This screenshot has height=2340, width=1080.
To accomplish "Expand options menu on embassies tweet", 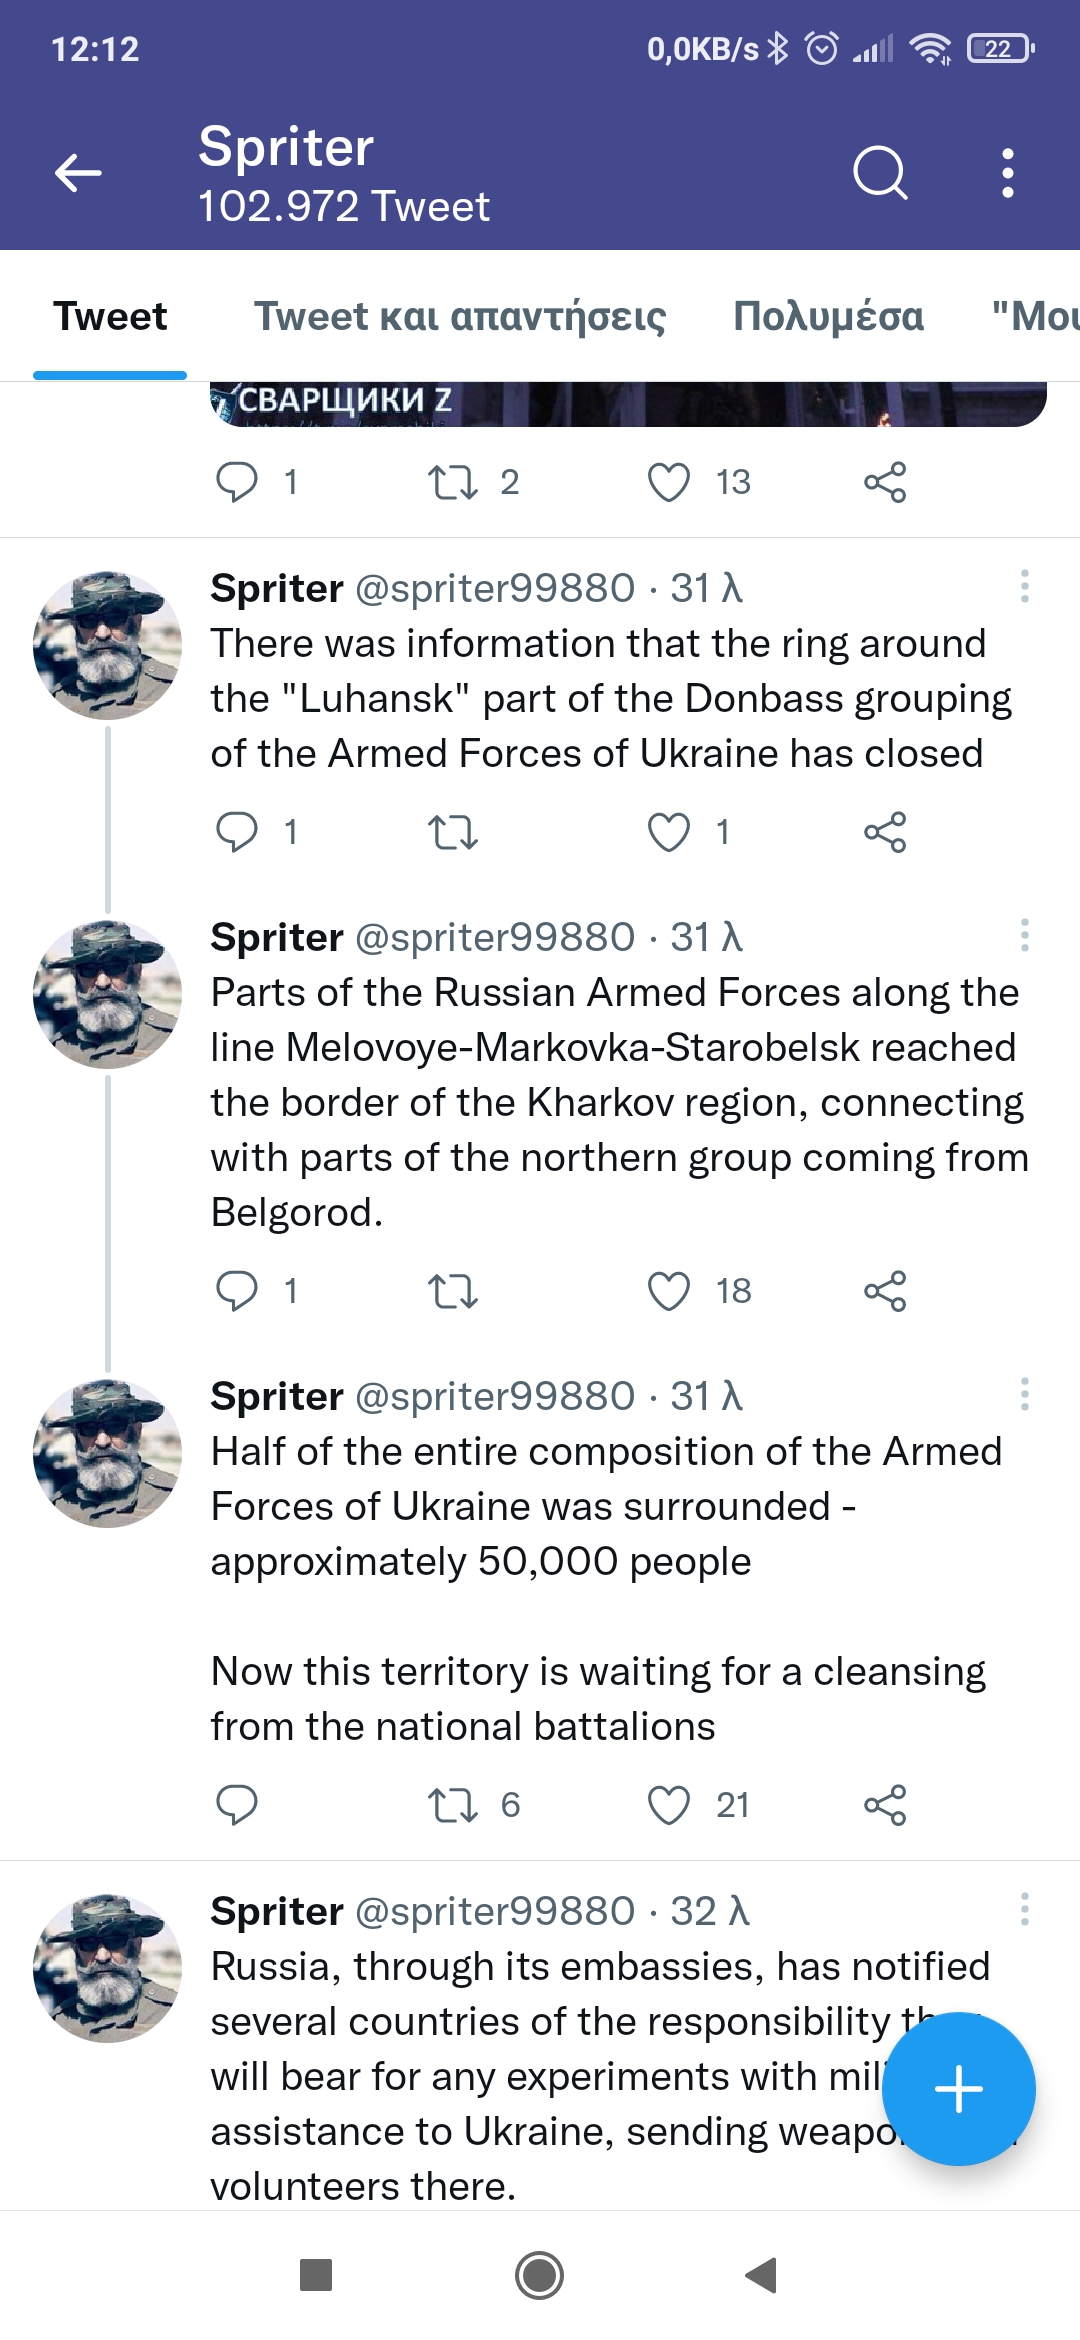I will 1024,1910.
